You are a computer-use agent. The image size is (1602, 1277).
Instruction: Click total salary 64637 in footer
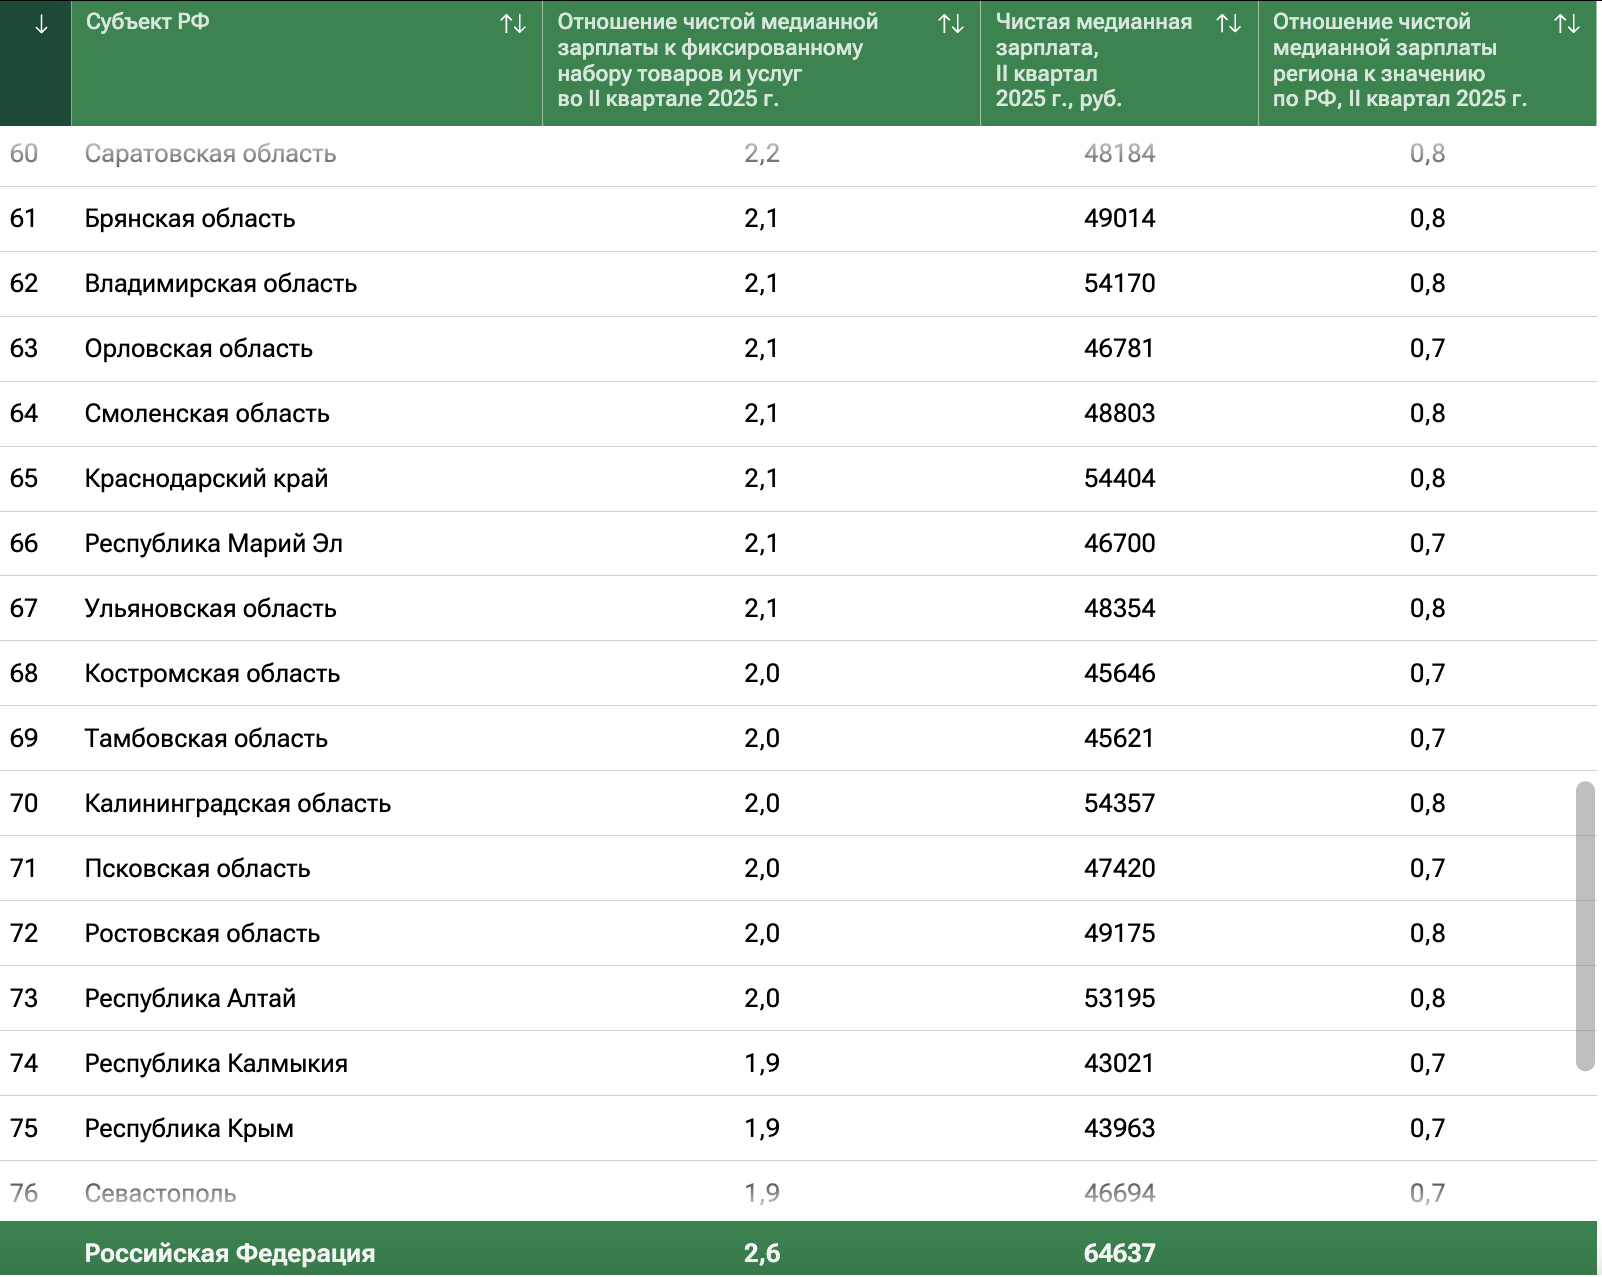click(1120, 1254)
